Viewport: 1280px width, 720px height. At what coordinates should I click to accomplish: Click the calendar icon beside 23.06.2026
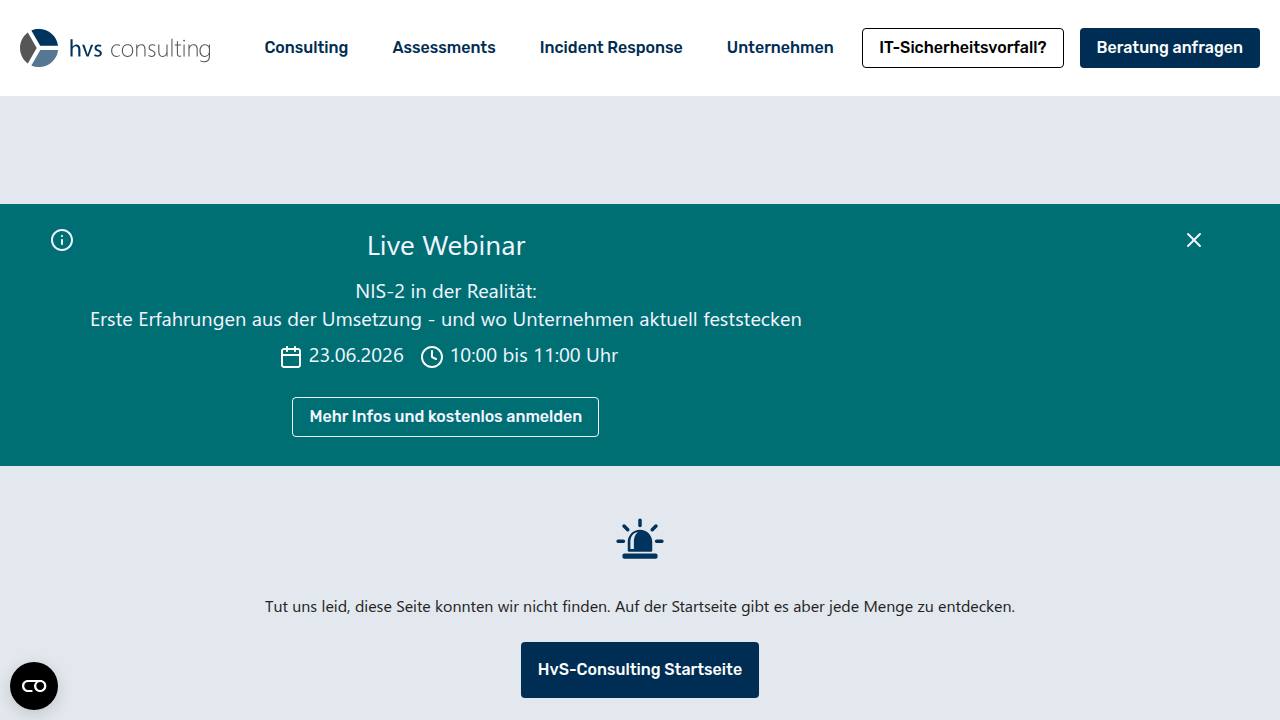click(291, 357)
